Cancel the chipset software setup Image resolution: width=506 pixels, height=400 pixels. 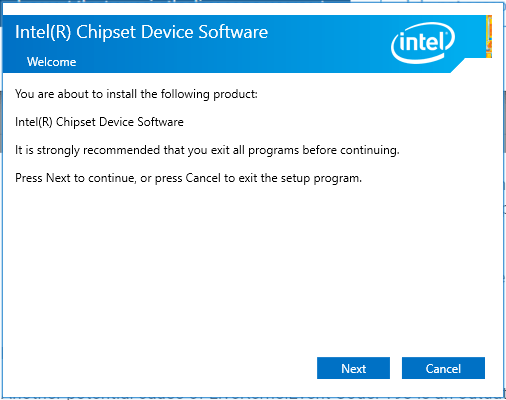click(x=443, y=368)
